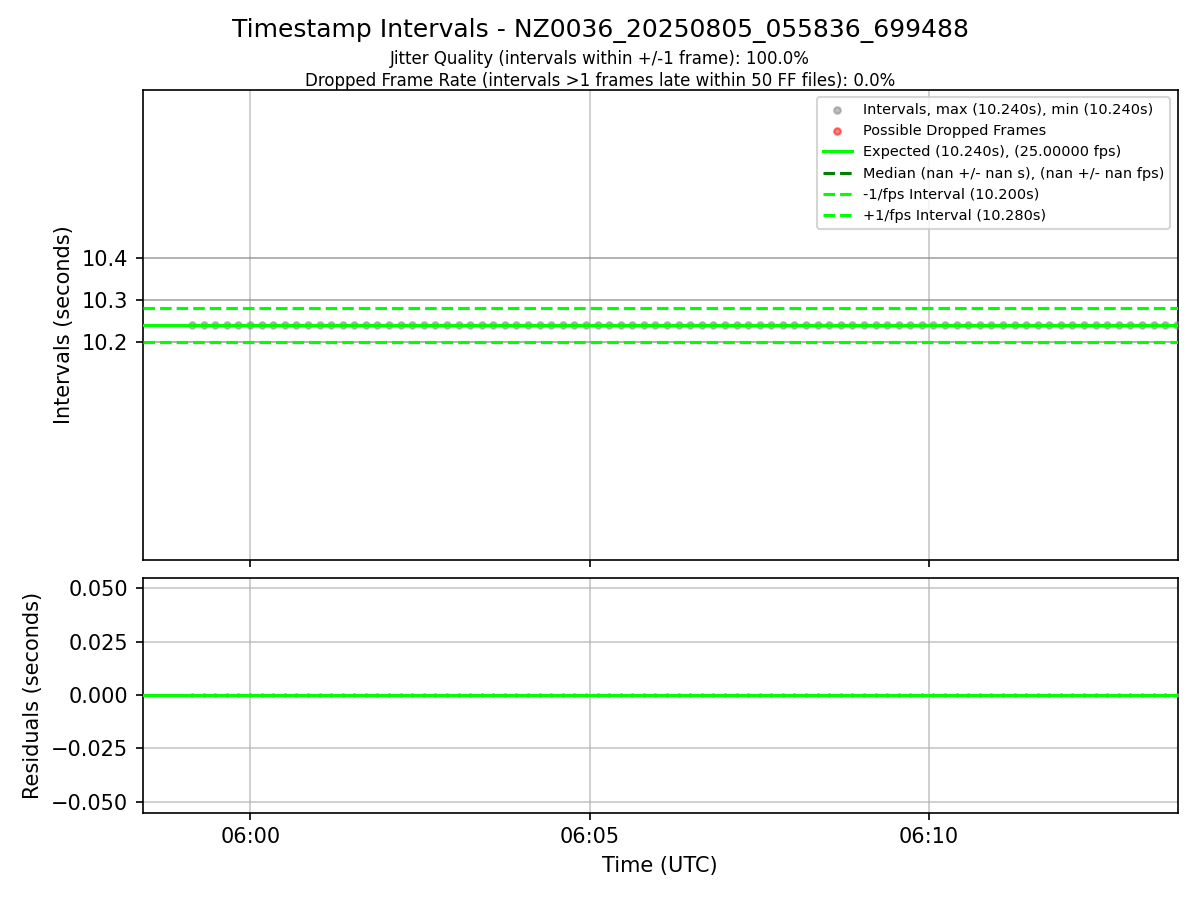The width and height of the screenshot is (1200, 900).
Task: Click the 0.000 tick label on the Residuals axis
Action: coord(98,695)
